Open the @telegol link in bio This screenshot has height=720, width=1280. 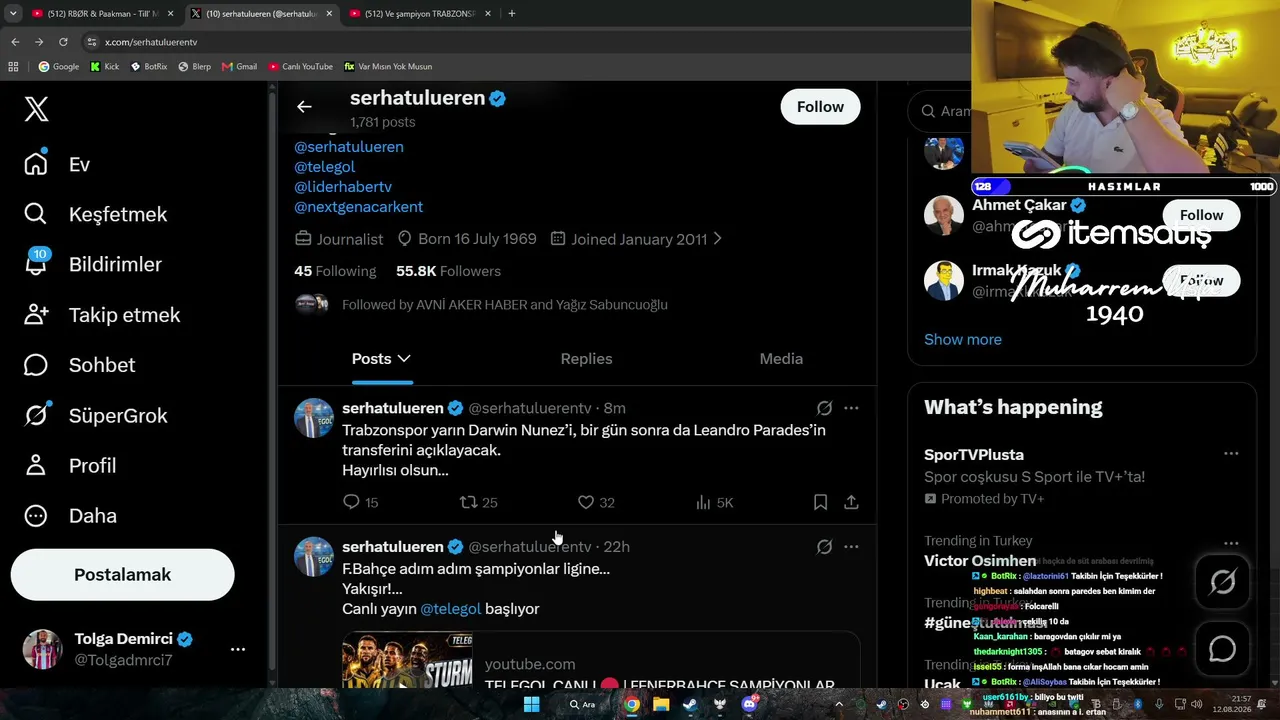click(x=324, y=167)
